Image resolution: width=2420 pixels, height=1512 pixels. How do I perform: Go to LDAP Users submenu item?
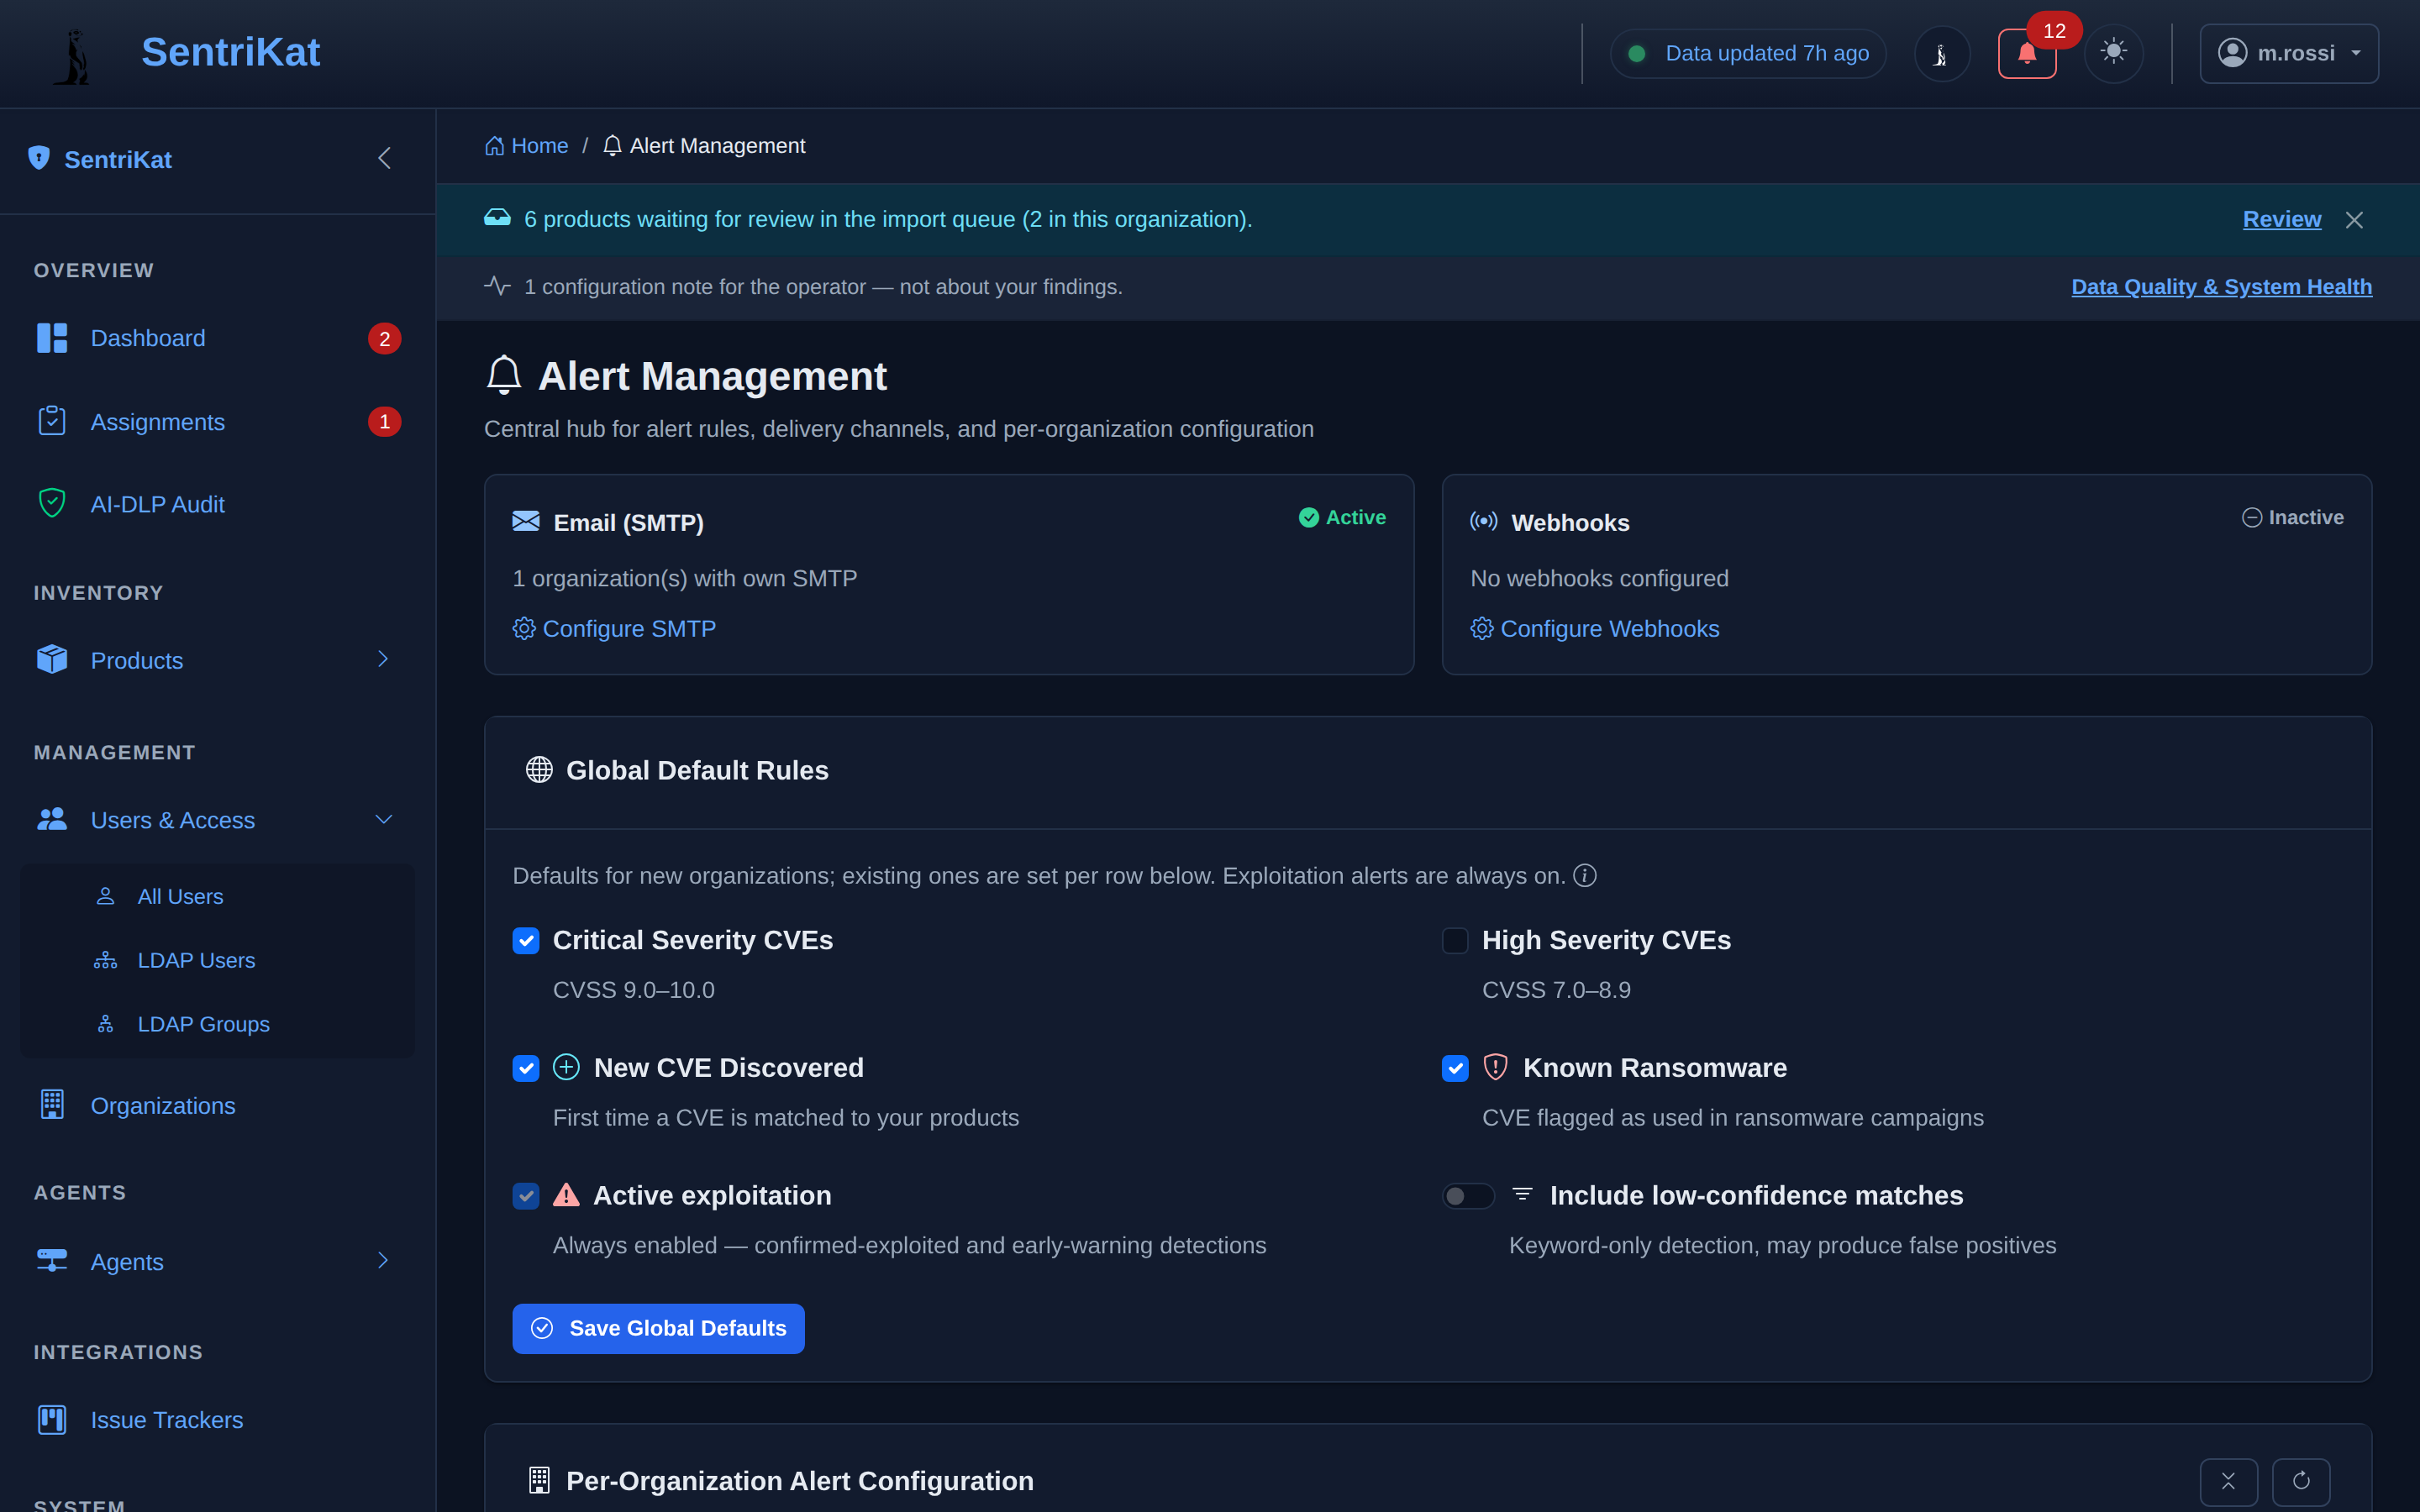click(x=218, y=960)
